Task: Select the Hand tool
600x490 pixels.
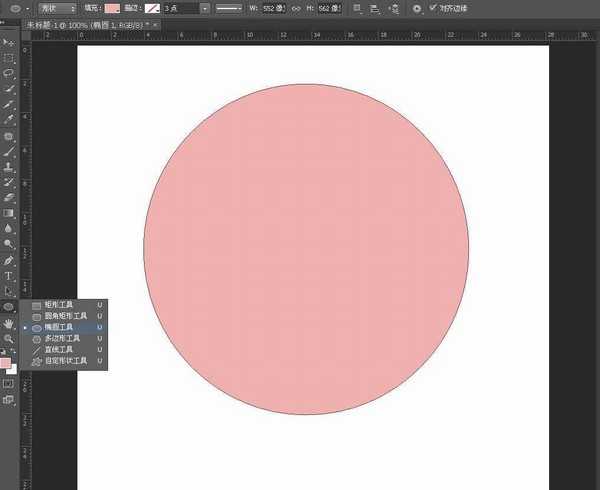Action: click(8, 323)
